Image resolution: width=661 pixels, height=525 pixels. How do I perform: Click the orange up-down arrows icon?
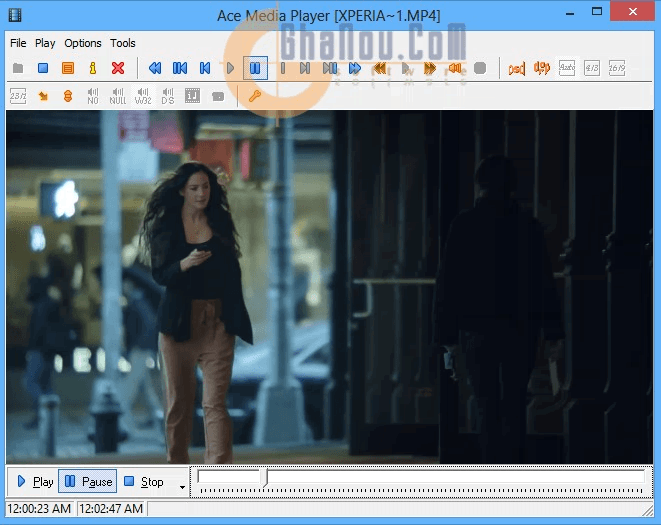tap(68, 96)
